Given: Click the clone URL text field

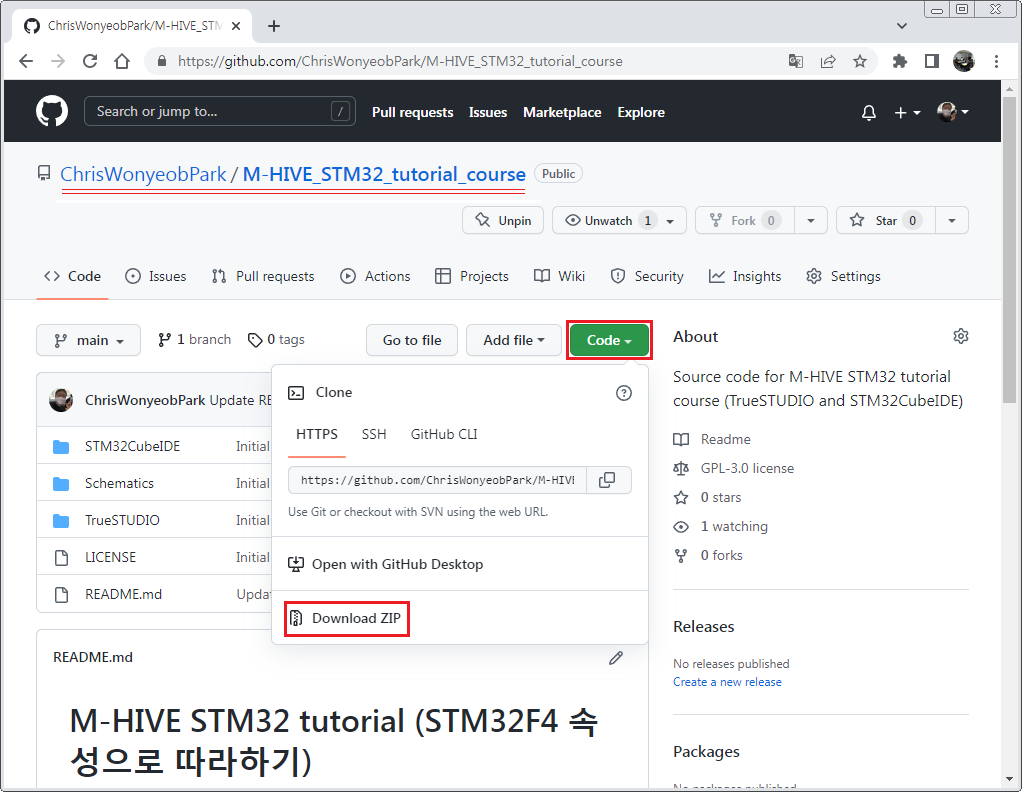Looking at the screenshot, I should (x=437, y=480).
